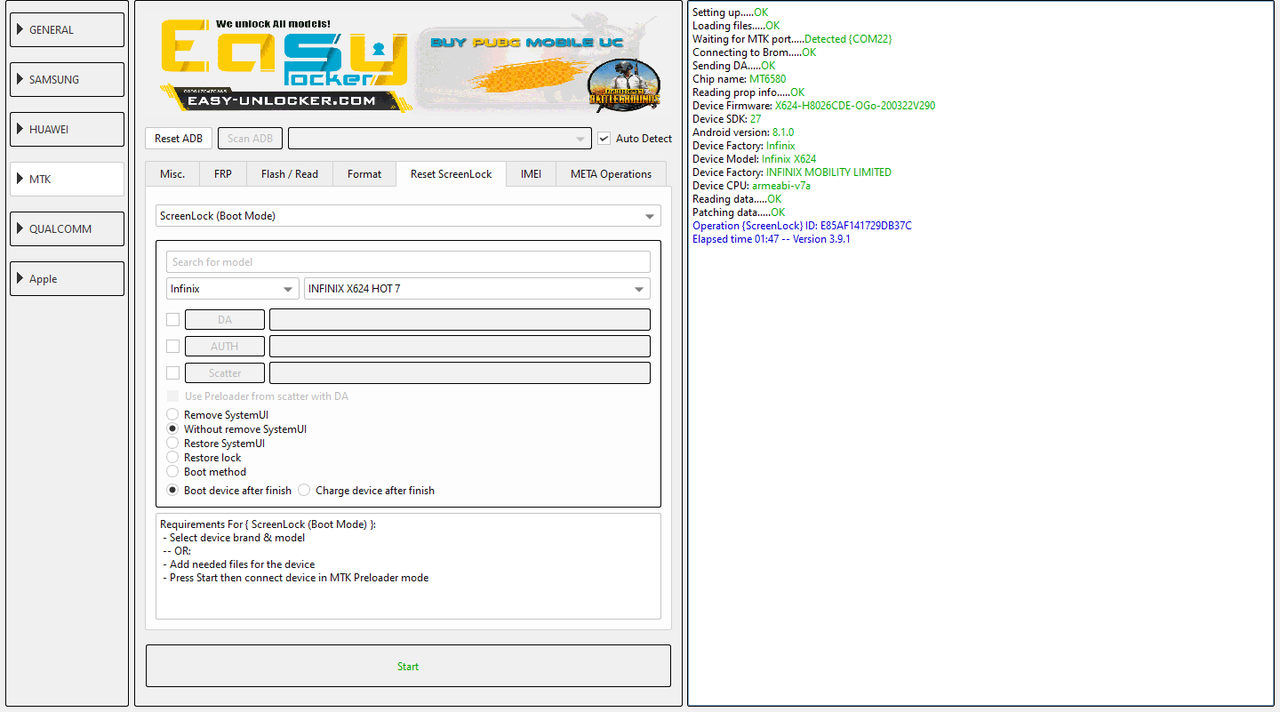Click the Scan ADB button
Image resolution: width=1280 pixels, height=712 pixels.
[x=250, y=139]
